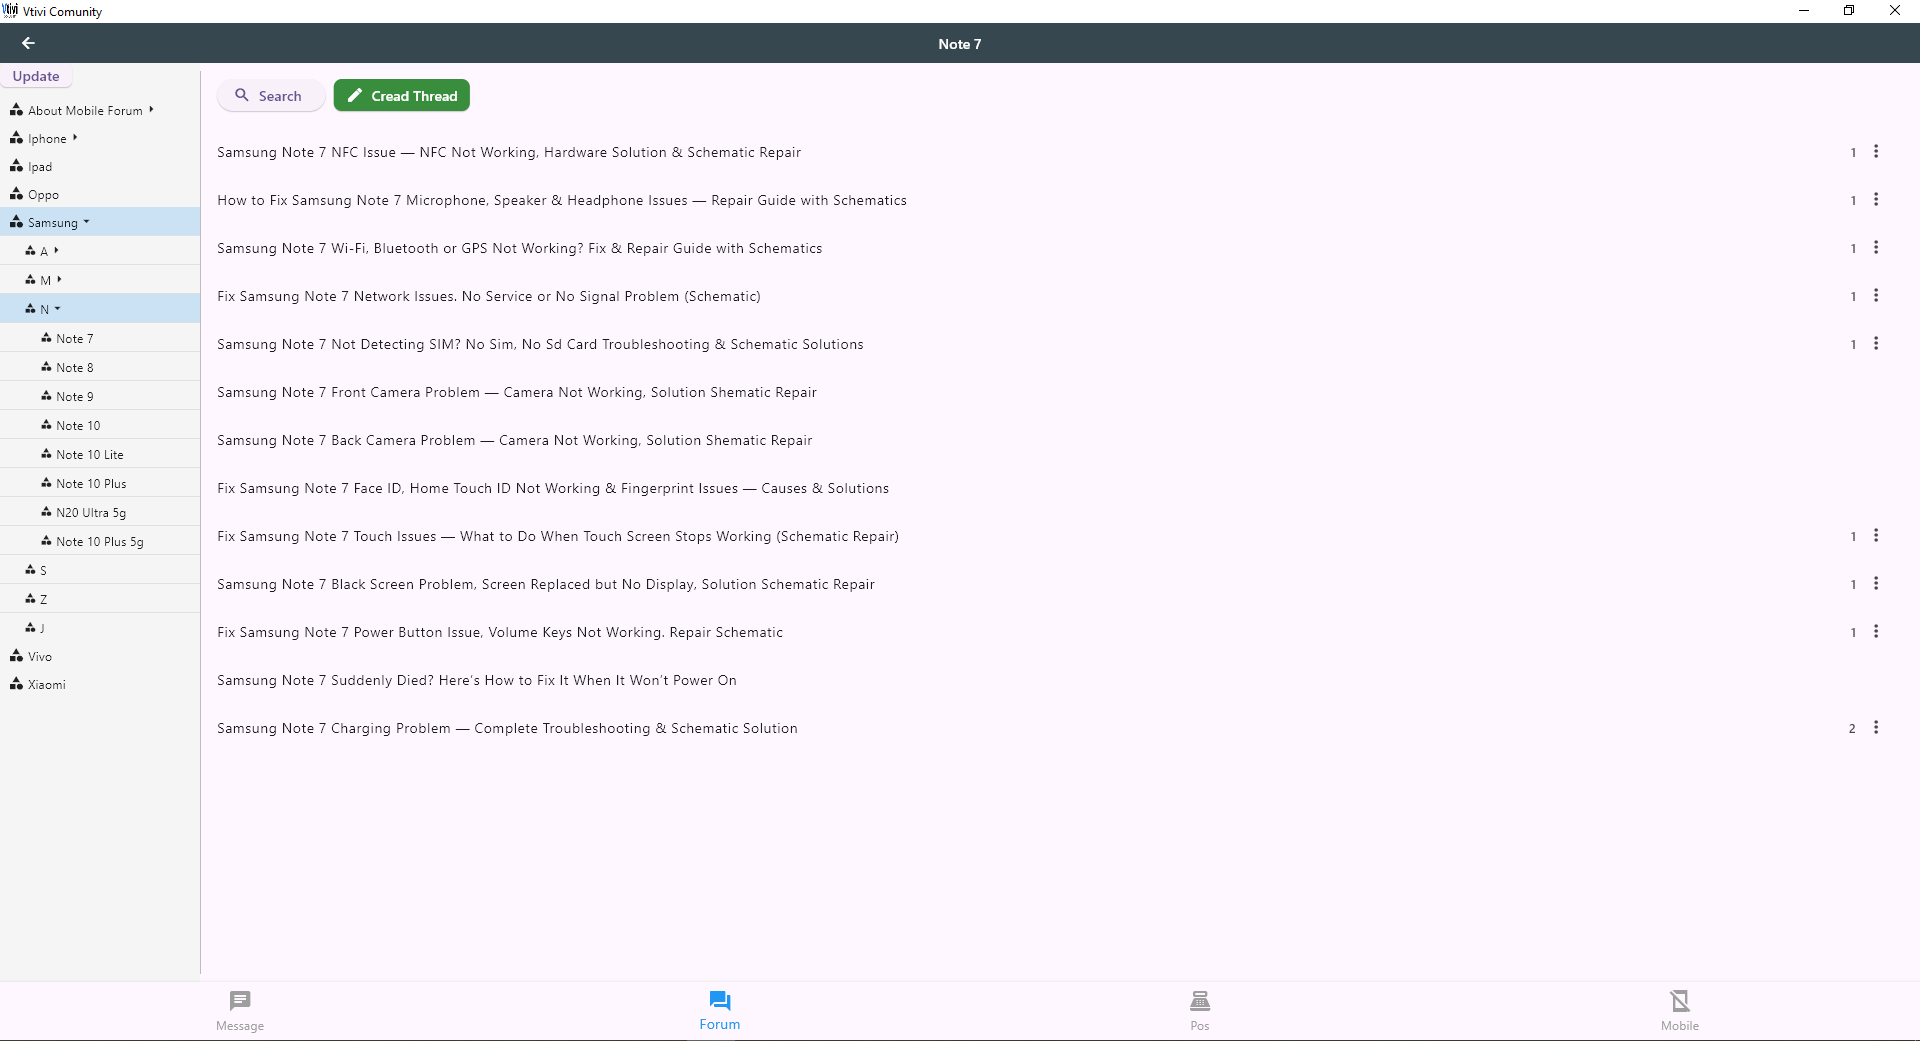Image resolution: width=1920 pixels, height=1041 pixels.
Task: Open options menu for Charging Problem thread
Action: [x=1876, y=728]
